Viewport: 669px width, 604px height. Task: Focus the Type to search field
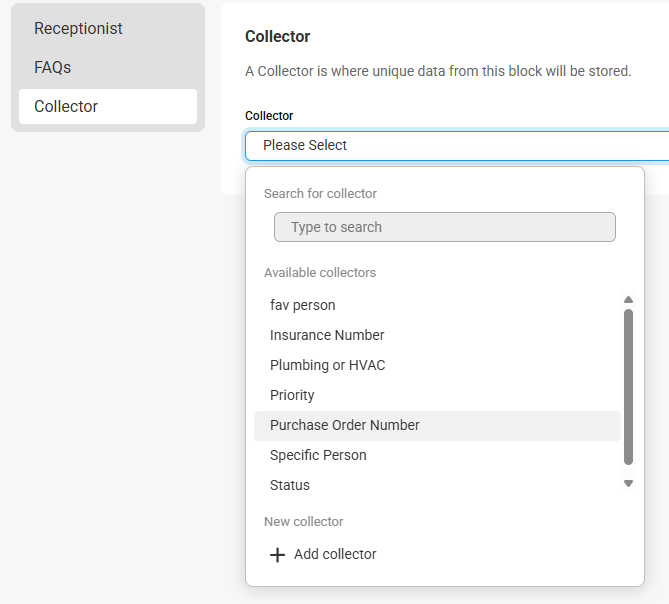tap(445, 227)
